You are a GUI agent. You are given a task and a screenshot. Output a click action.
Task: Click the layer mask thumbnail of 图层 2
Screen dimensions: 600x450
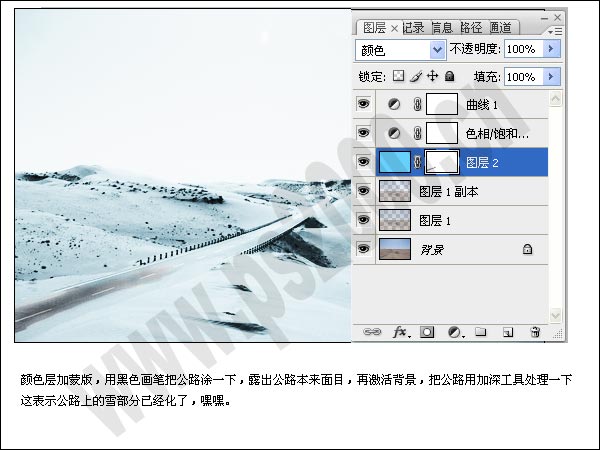coord(442,161)
